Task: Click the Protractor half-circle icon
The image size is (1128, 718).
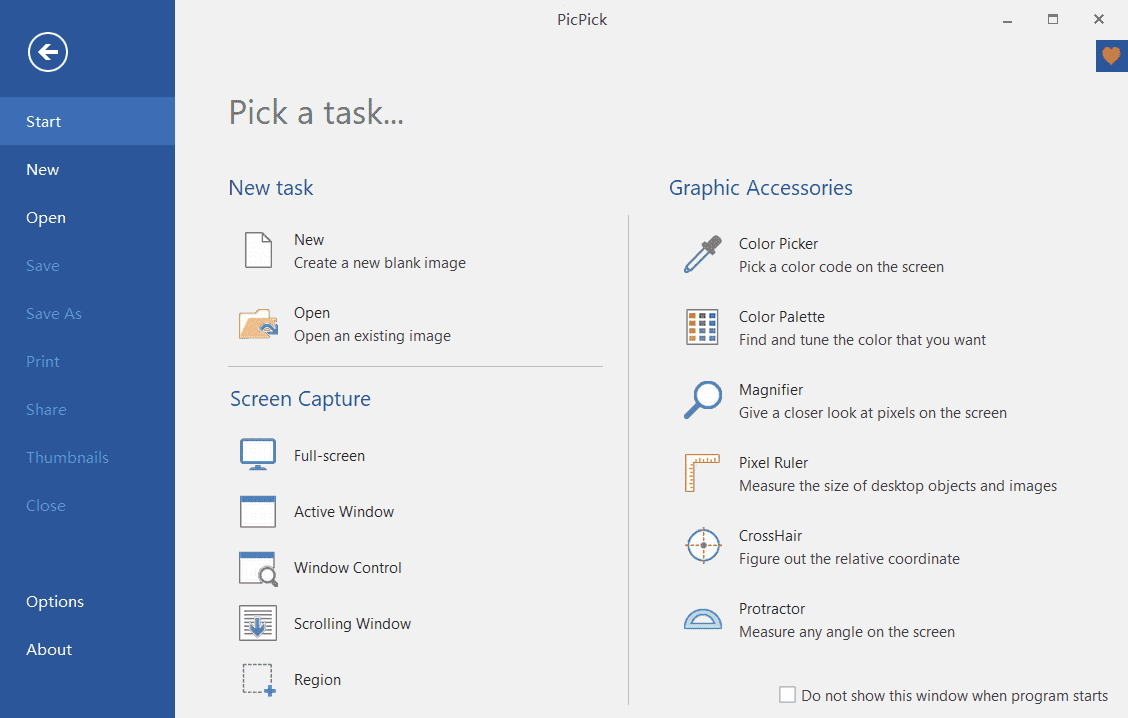Action: (x=703, y=619)
